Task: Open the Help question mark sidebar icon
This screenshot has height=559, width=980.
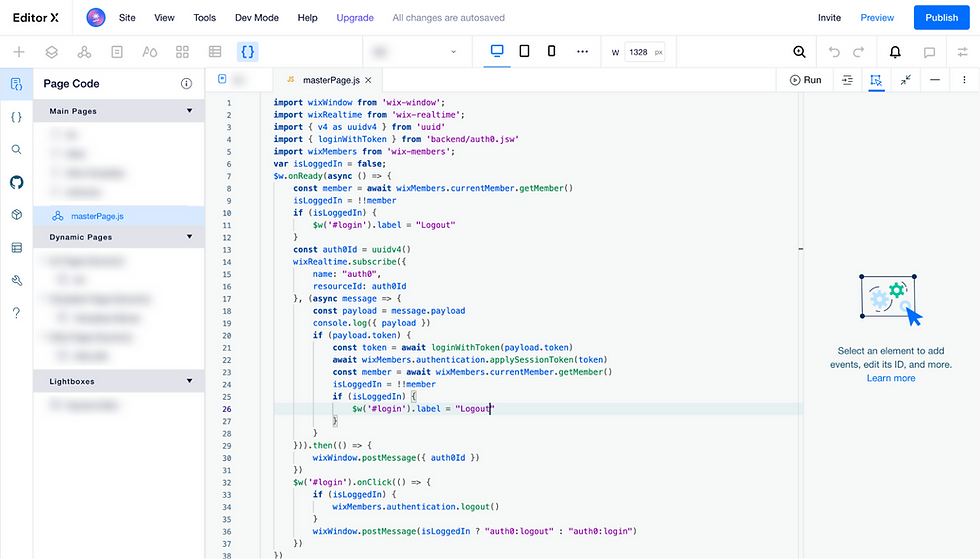Action: [x=17, y=313]
